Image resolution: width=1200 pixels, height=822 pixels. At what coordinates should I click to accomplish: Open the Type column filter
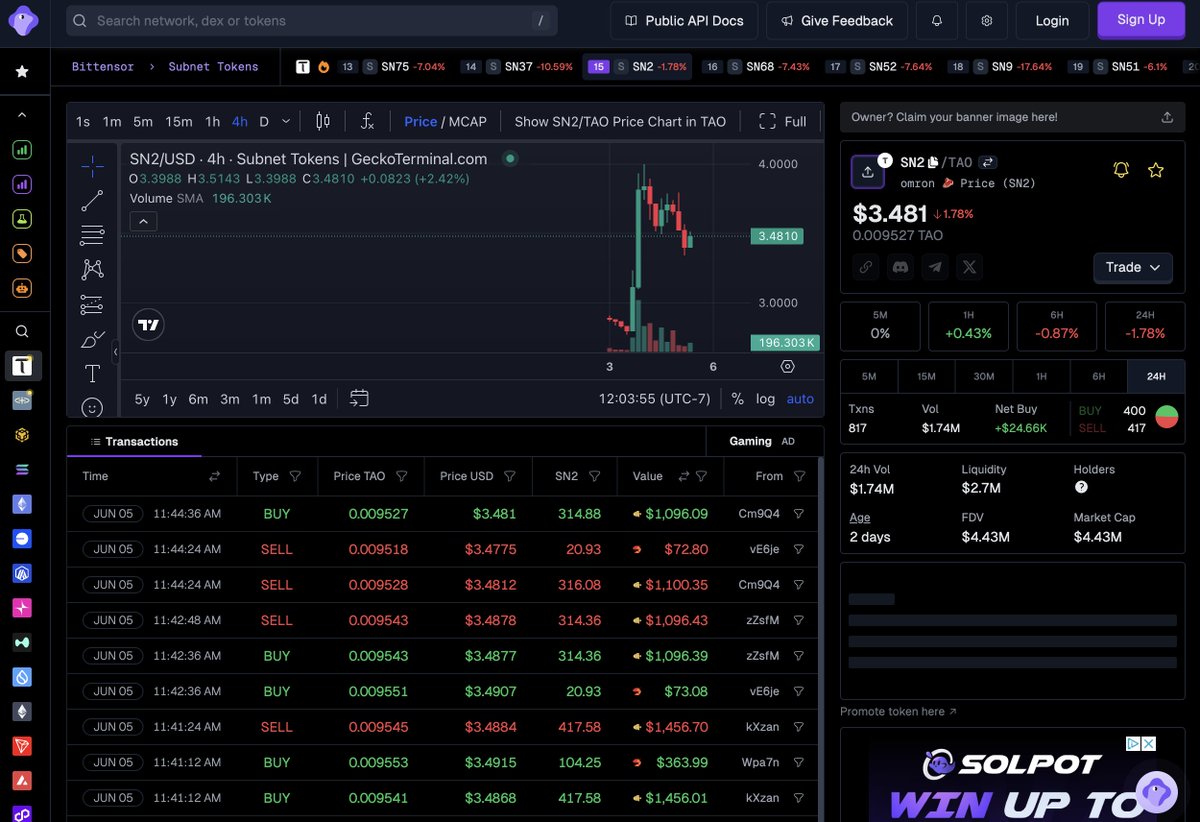click(x=295, y=476)
